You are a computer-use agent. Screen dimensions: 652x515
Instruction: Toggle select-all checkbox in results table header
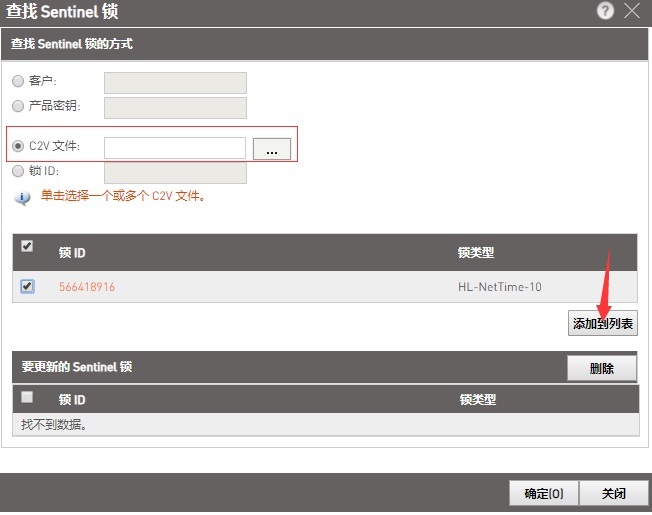pyautogui.click(x=27, y=246)
